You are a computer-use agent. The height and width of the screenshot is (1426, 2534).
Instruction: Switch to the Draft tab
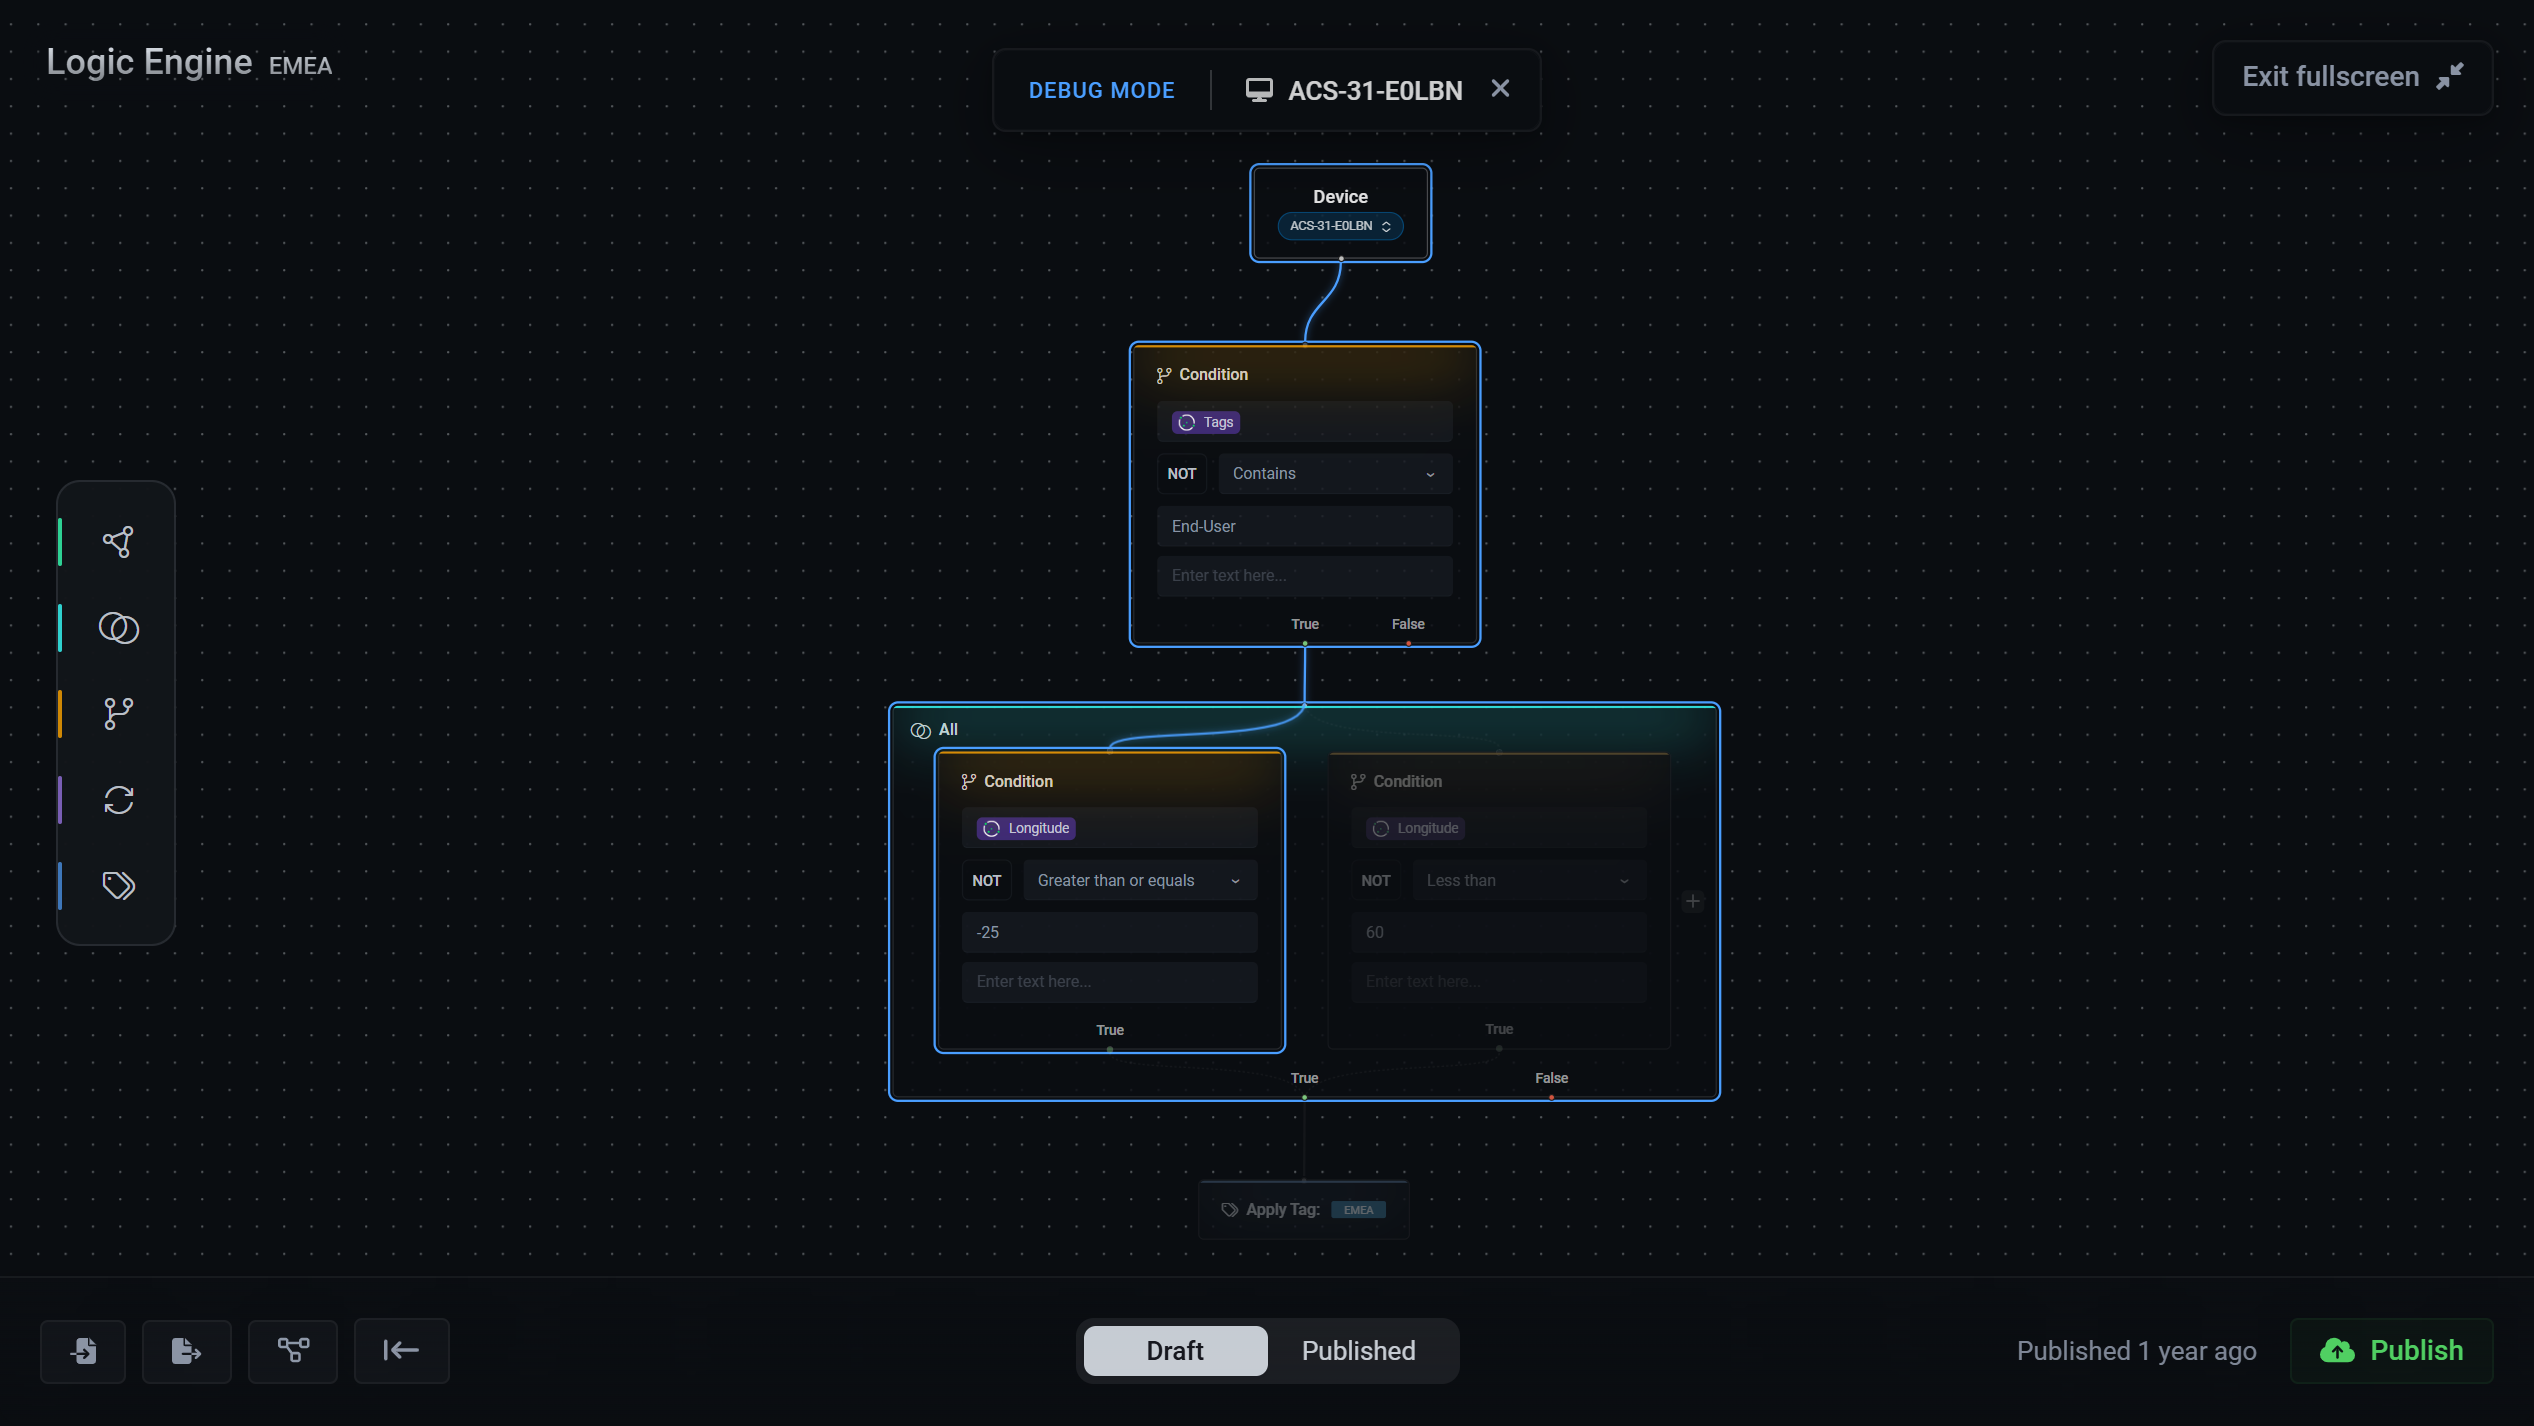click(1175, 1351)
